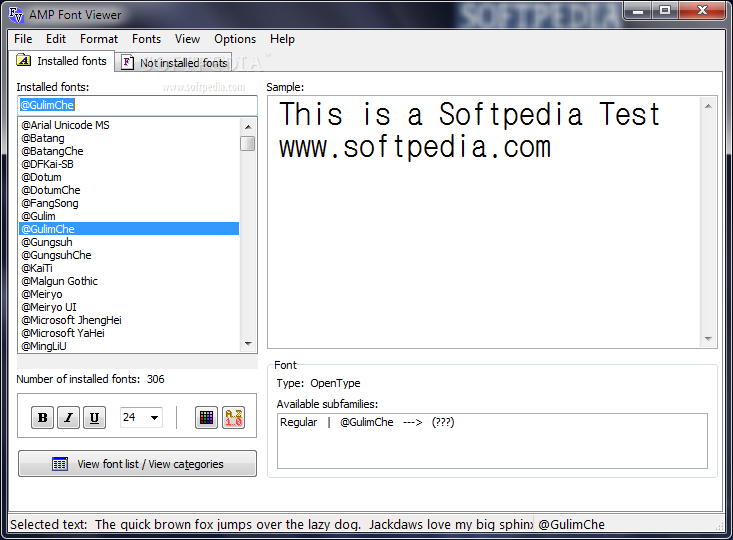Viewport: 733px width, 540px height.
Task: Close the AMP Font Viewer window
Action: [702, 11]
